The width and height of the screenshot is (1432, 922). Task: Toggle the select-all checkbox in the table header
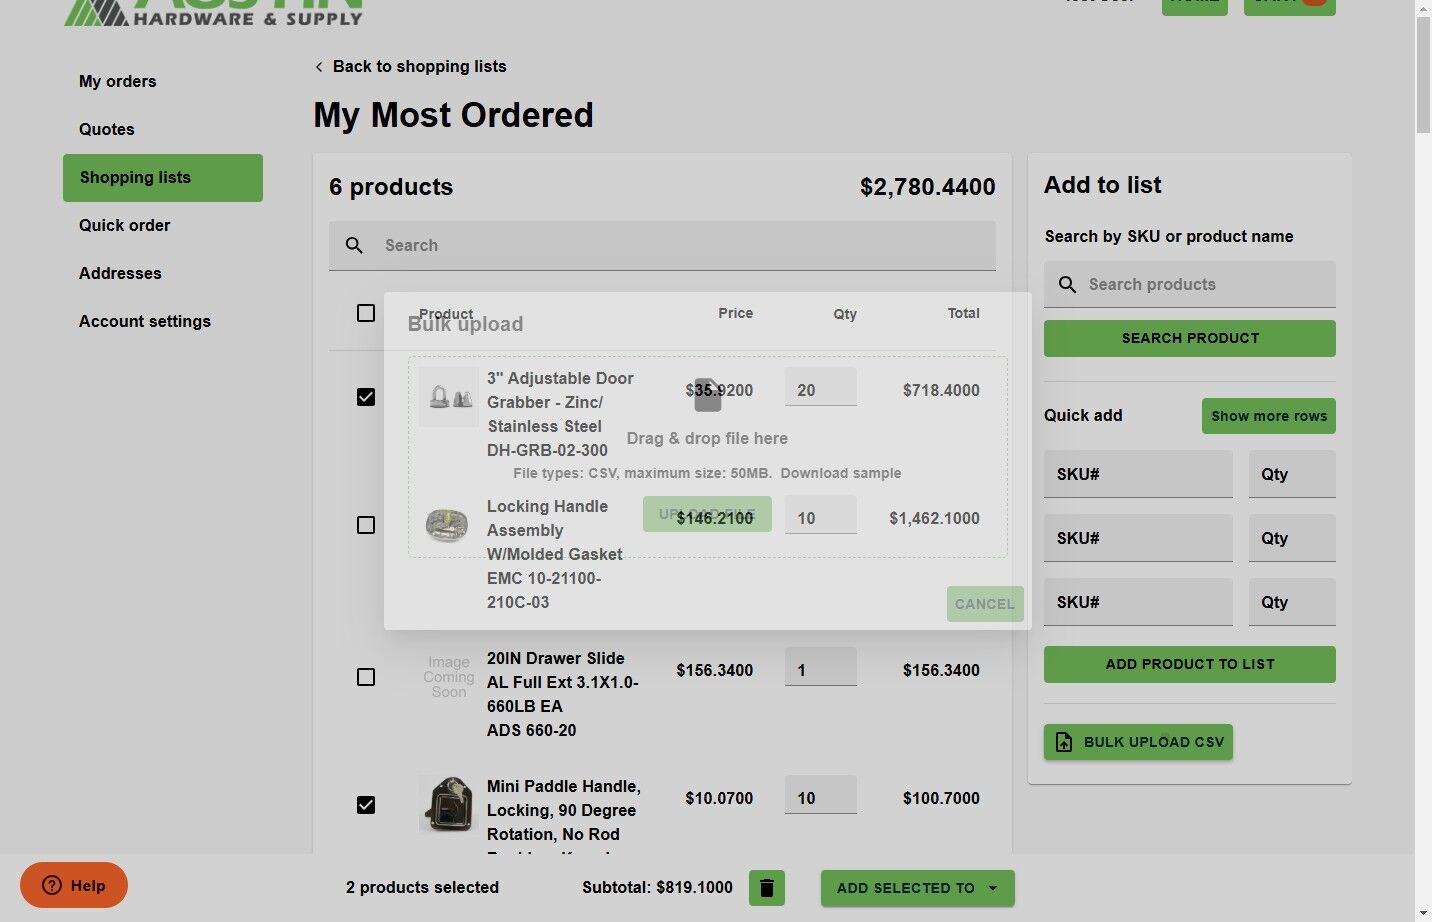366,313
